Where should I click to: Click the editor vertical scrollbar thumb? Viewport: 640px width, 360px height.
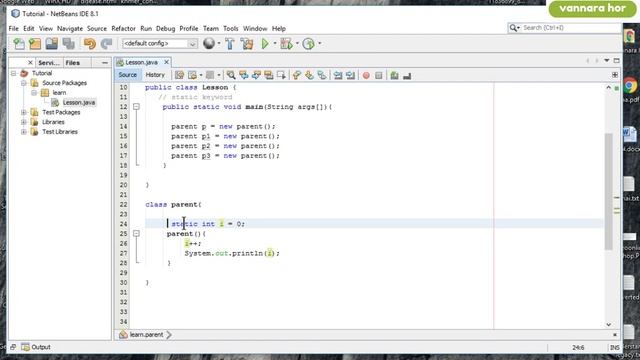(x=609, y=191)
